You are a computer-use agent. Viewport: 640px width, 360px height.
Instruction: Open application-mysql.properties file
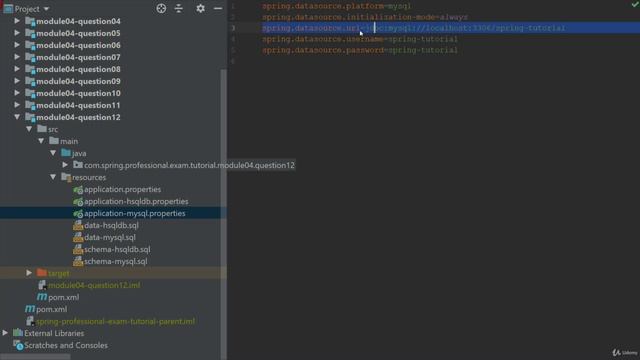(x=135, y=213)
